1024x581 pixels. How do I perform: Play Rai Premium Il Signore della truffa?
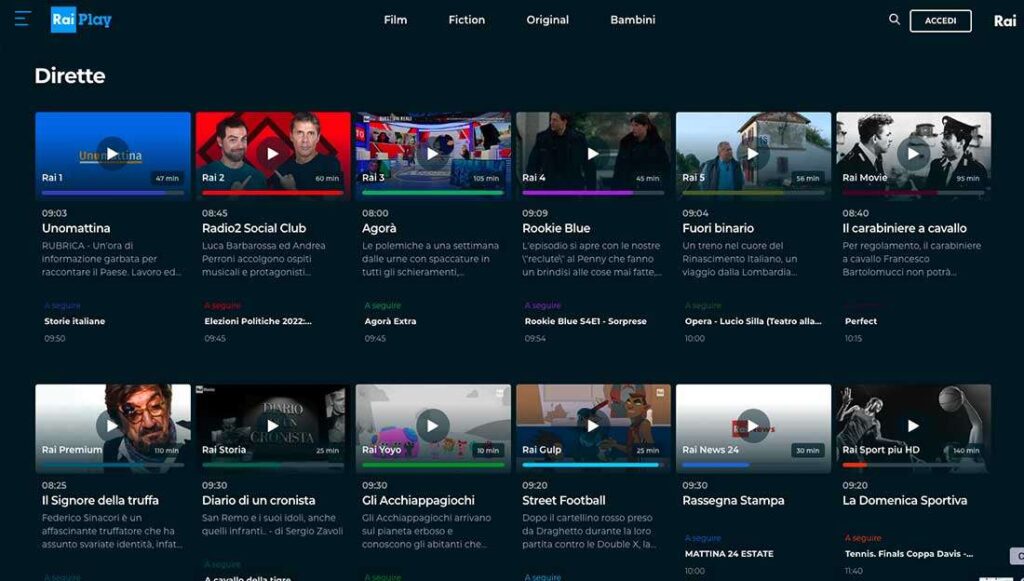(112, 426)
